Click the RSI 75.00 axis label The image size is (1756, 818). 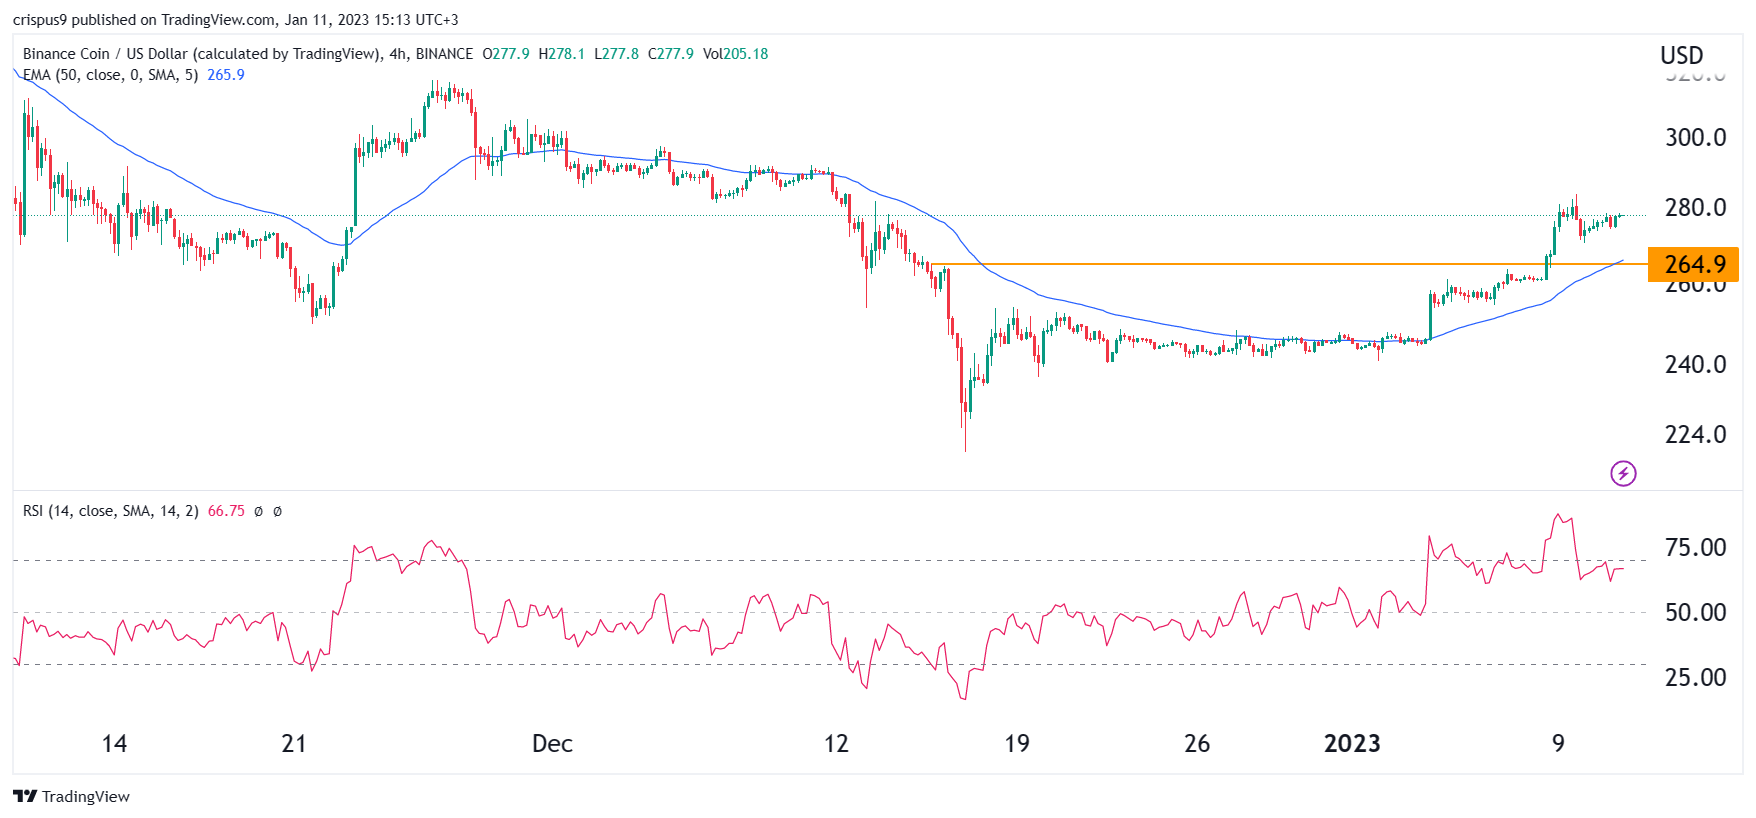1695,547
